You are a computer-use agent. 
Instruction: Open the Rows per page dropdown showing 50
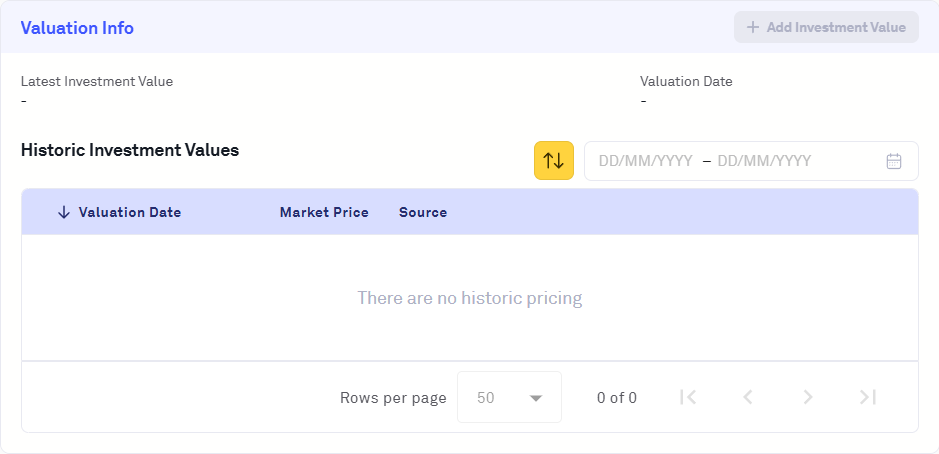coord(509,397)
